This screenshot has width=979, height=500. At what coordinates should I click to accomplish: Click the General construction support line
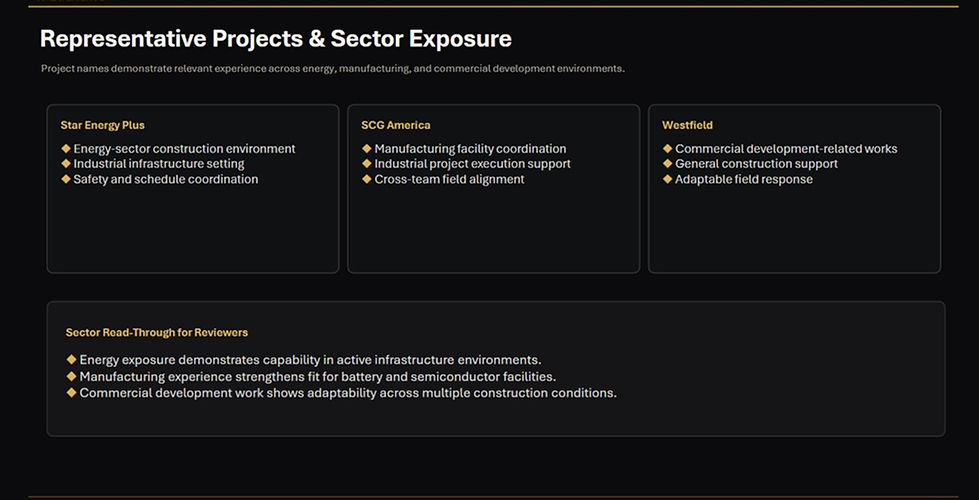tap(756, 164)
